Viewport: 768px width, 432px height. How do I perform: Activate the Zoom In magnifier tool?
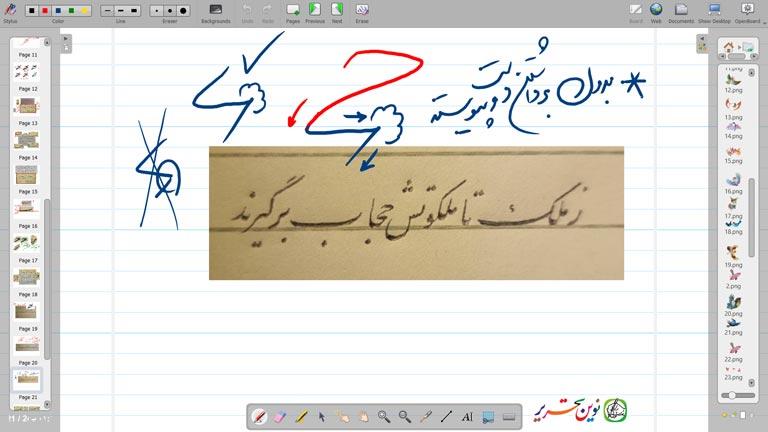pos(384,416)
